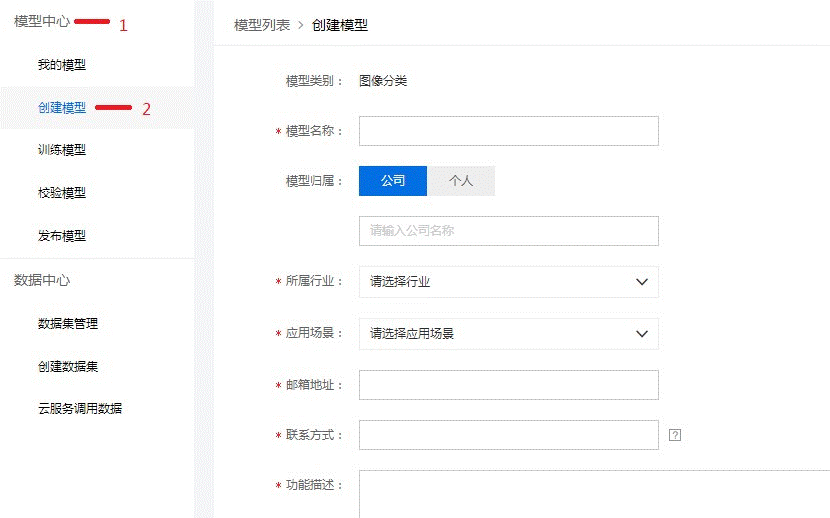Open 校验模型 sidebar entry

[62, 193]
